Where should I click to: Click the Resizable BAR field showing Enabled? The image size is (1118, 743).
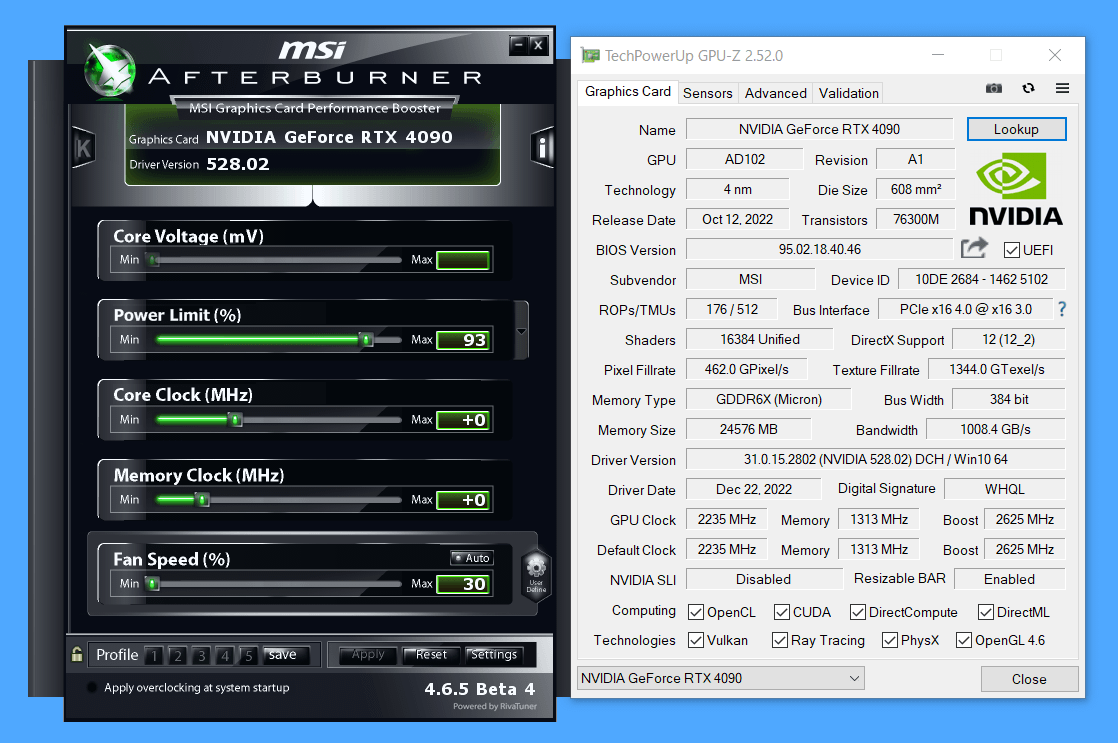1009,579
